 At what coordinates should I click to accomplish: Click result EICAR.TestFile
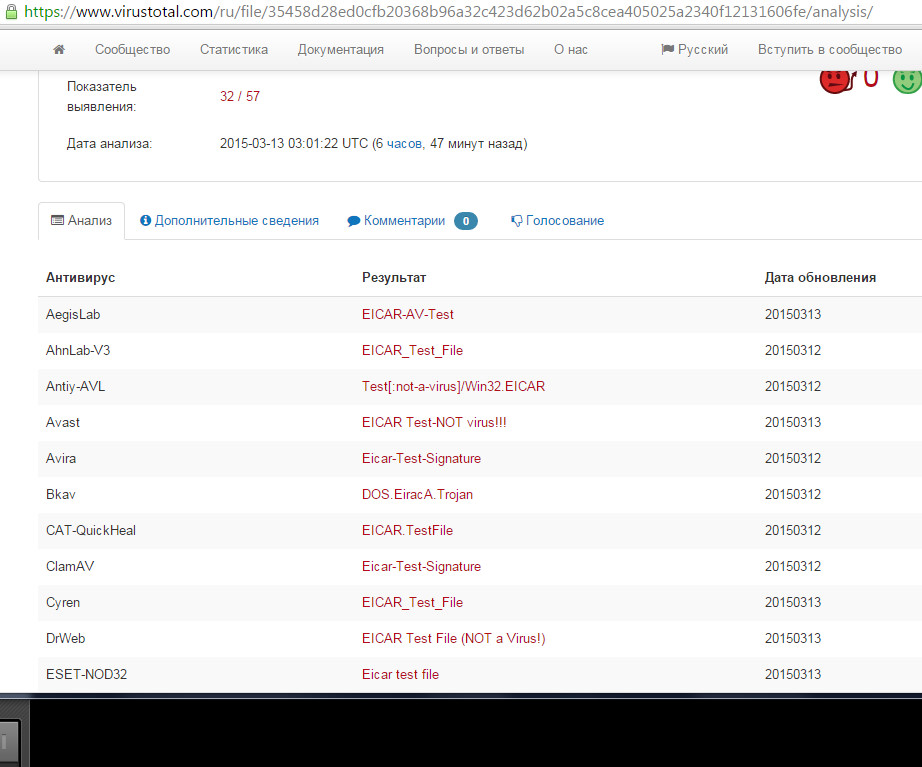pyautogui.click(x=407, y=531)
